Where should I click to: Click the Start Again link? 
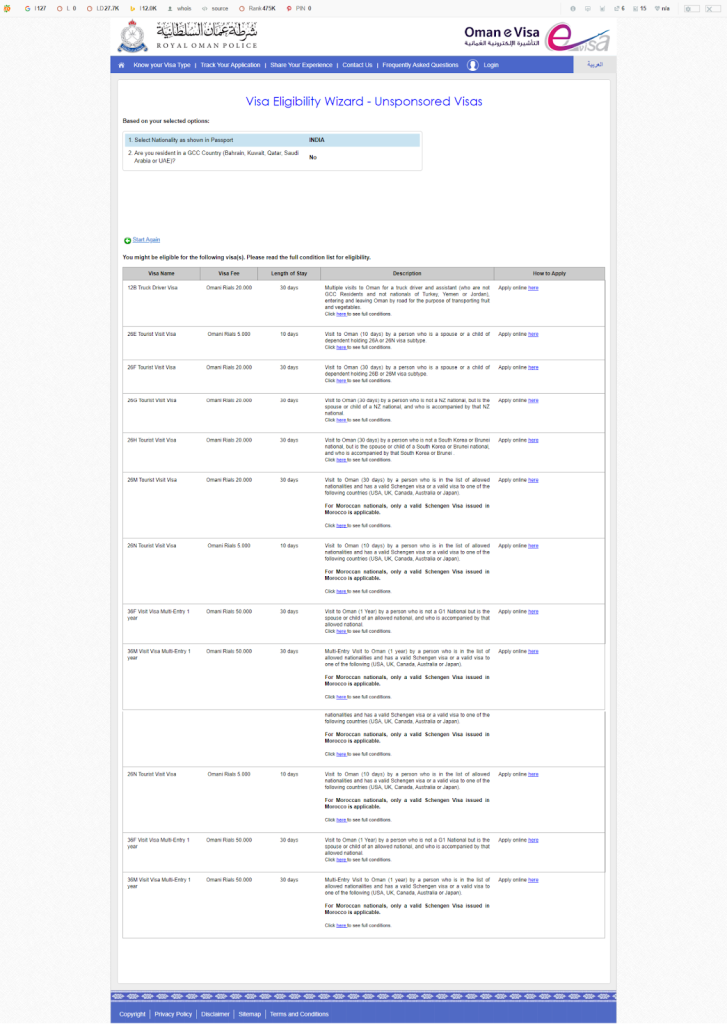pyautogui.click(x=146, y=240)
